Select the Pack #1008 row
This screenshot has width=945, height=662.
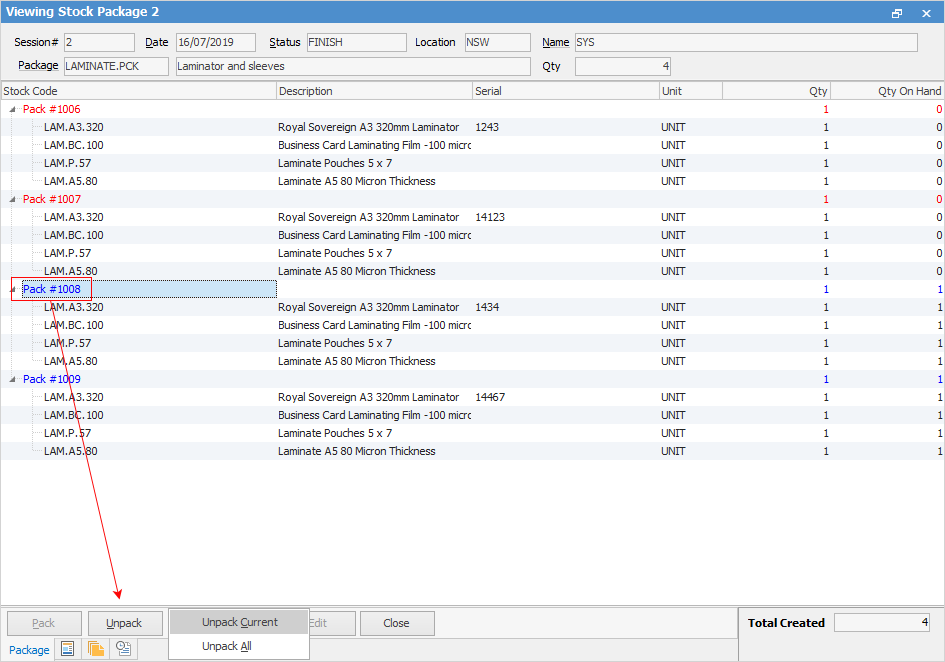click(52, 289)
